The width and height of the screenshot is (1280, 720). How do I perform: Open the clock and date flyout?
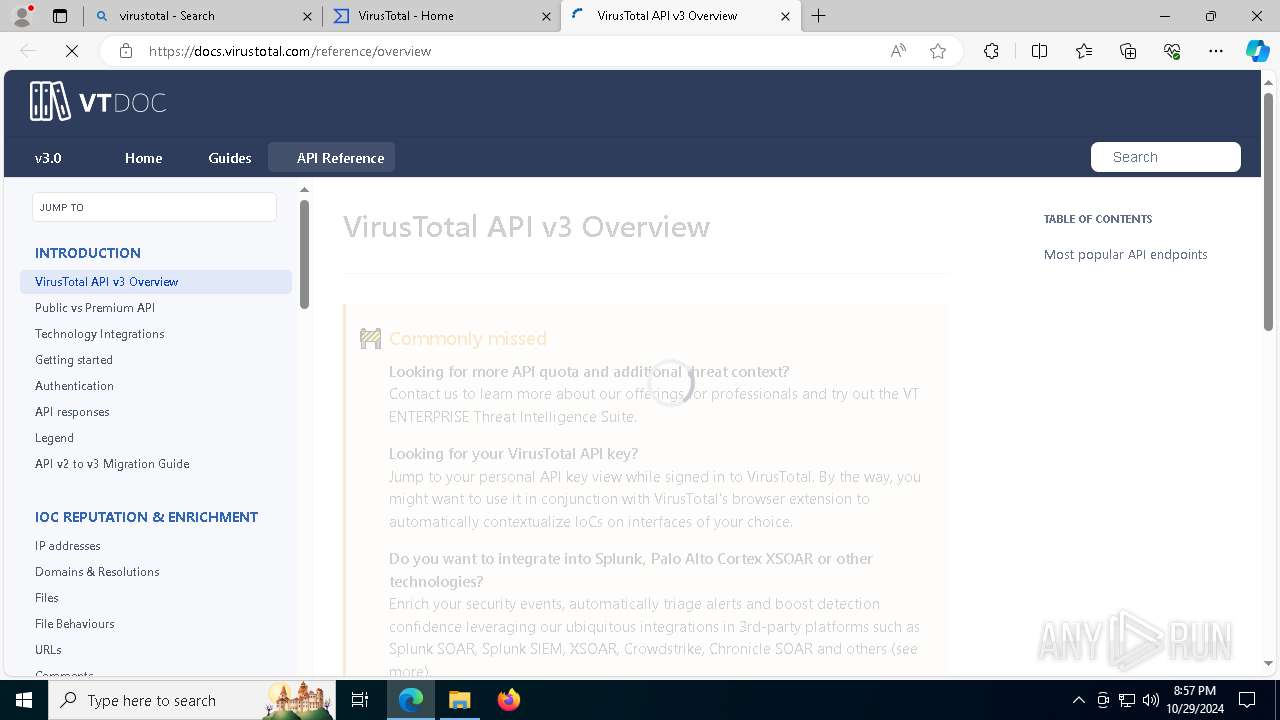point(1194,700)
